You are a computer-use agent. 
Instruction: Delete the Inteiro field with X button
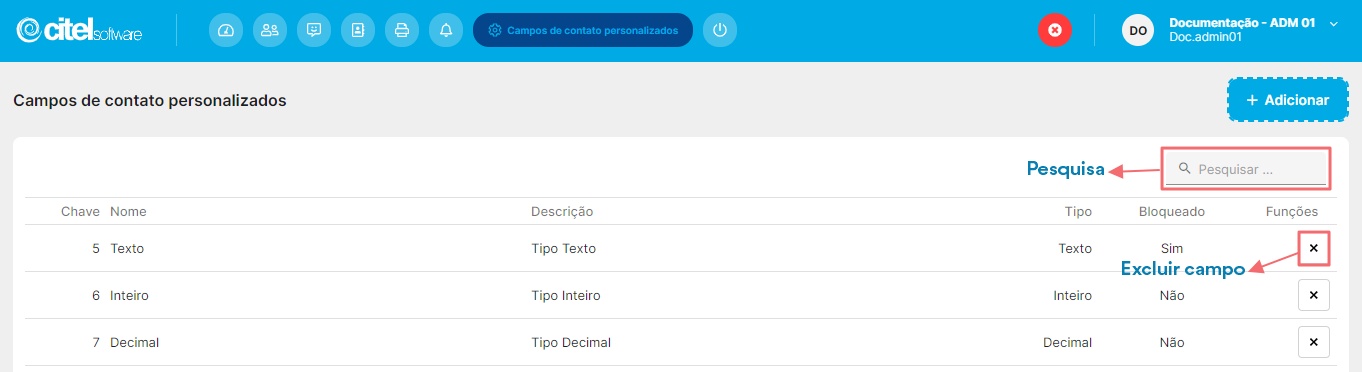coord(1314,295)
